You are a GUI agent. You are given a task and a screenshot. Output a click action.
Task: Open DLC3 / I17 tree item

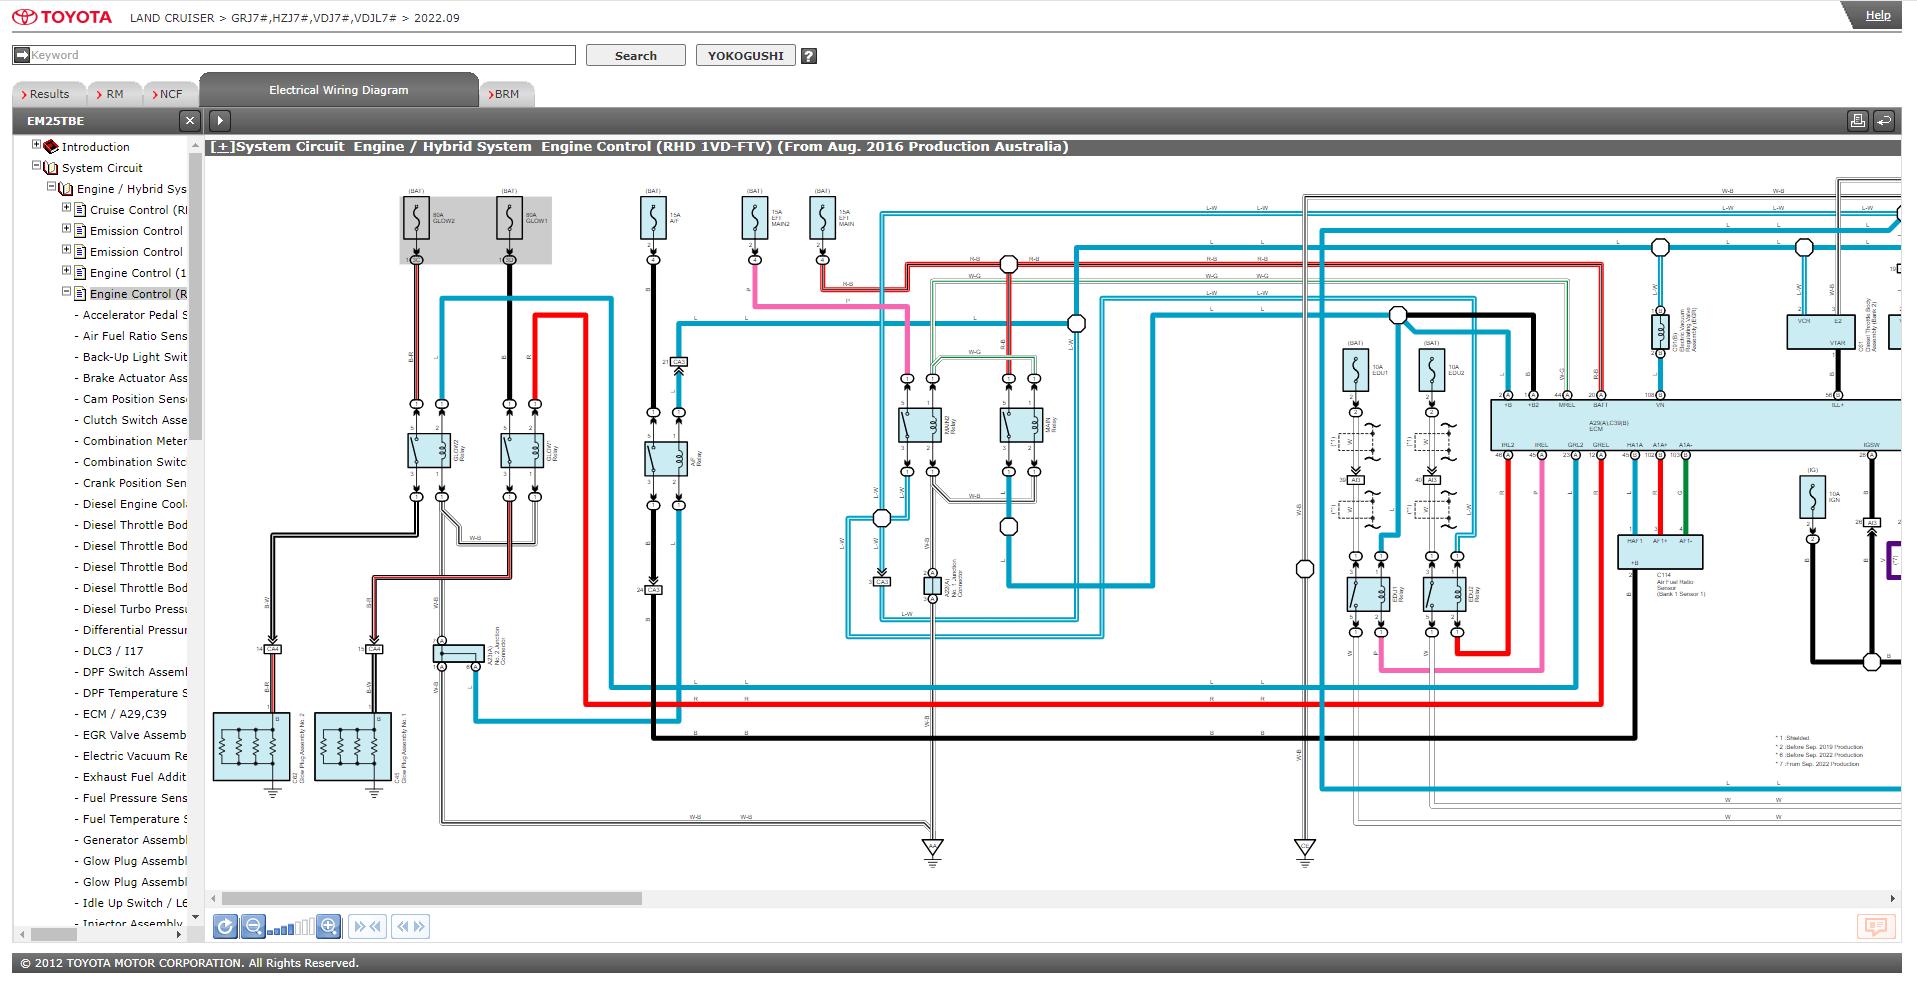pyautogui.click(x=113, y=651)
